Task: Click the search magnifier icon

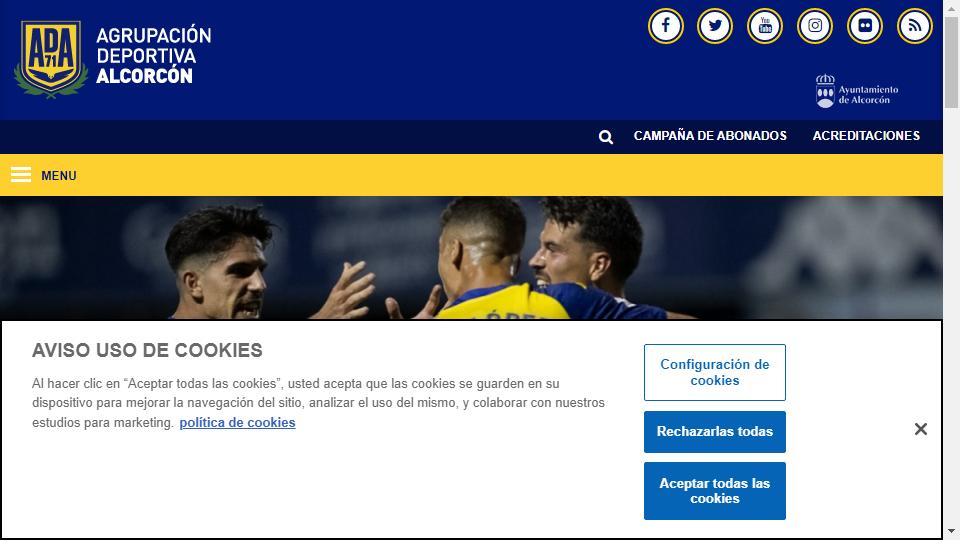Action: pyautogui.click(x=606, y=137)
